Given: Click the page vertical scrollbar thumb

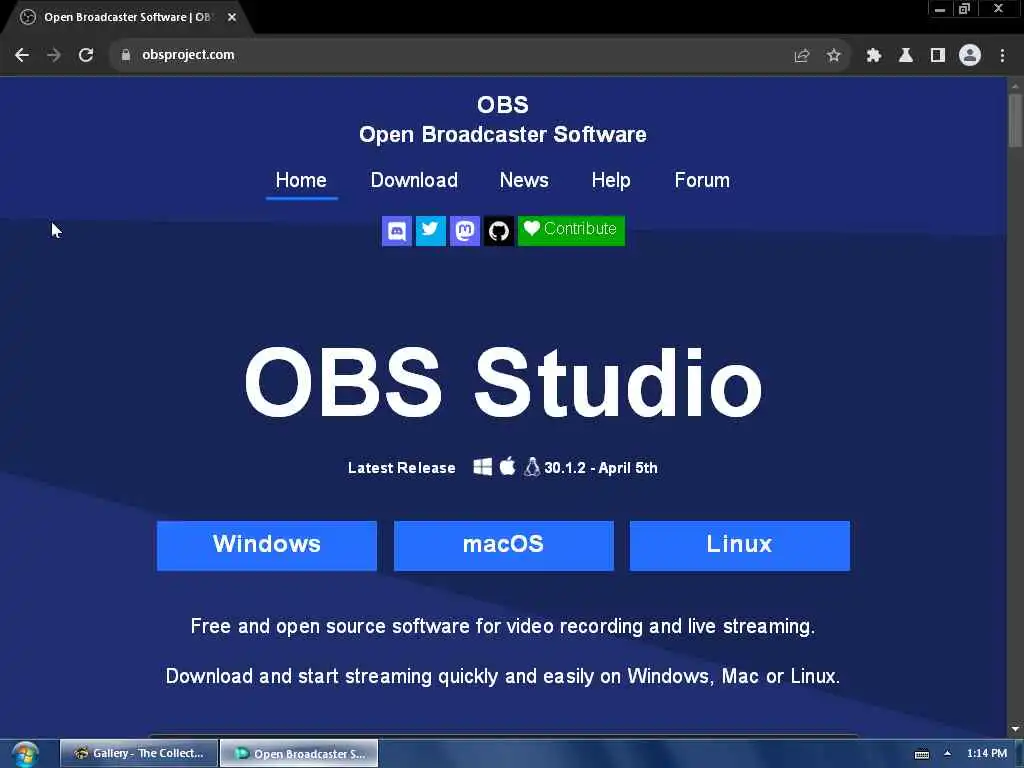Looking at the screenshot, I should (x=1015, y=121).
